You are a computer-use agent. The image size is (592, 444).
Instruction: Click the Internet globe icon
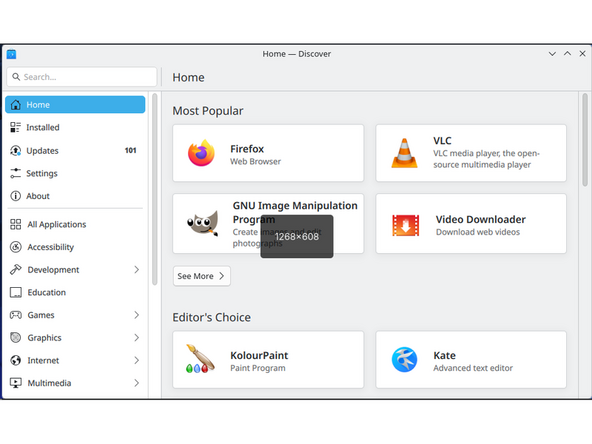[x=15, y=360]
